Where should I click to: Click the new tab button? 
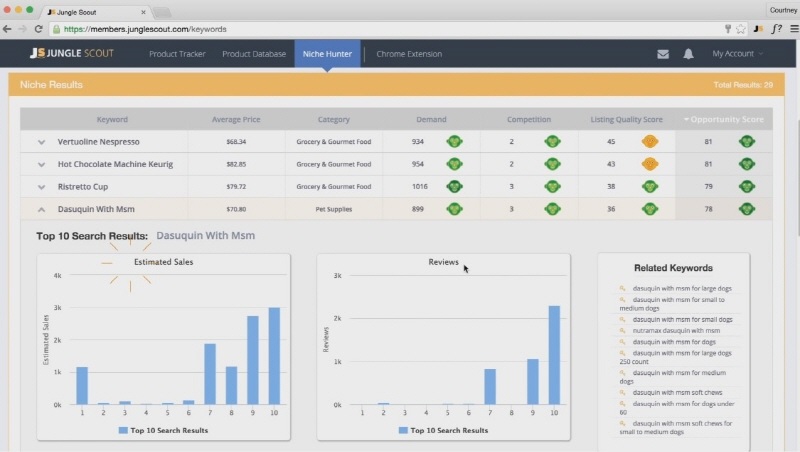pos(162,12)
